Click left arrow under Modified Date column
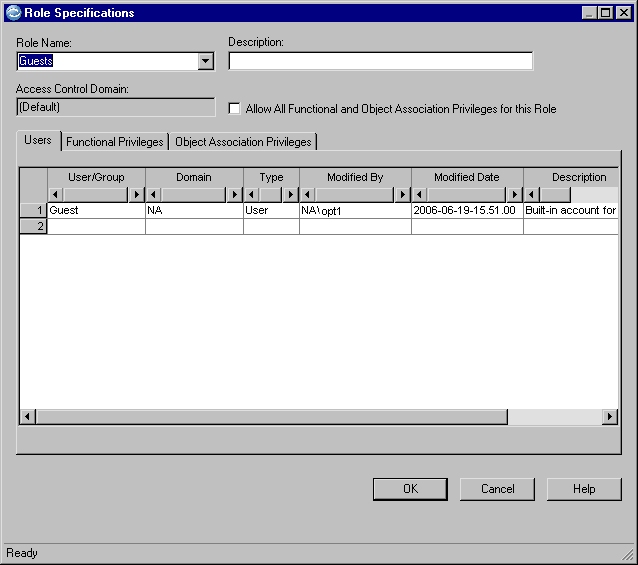The height and width of the screenshot is (565, 638). pos(420,195)
